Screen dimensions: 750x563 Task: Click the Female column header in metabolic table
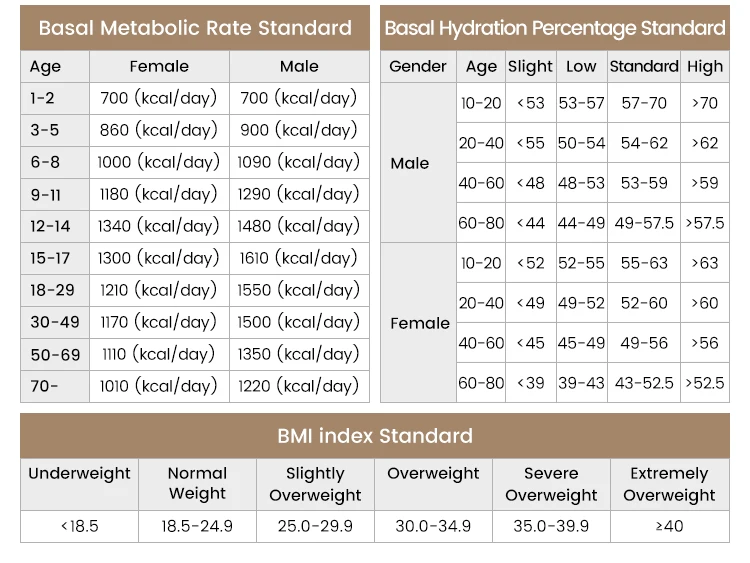pos(159,67)
